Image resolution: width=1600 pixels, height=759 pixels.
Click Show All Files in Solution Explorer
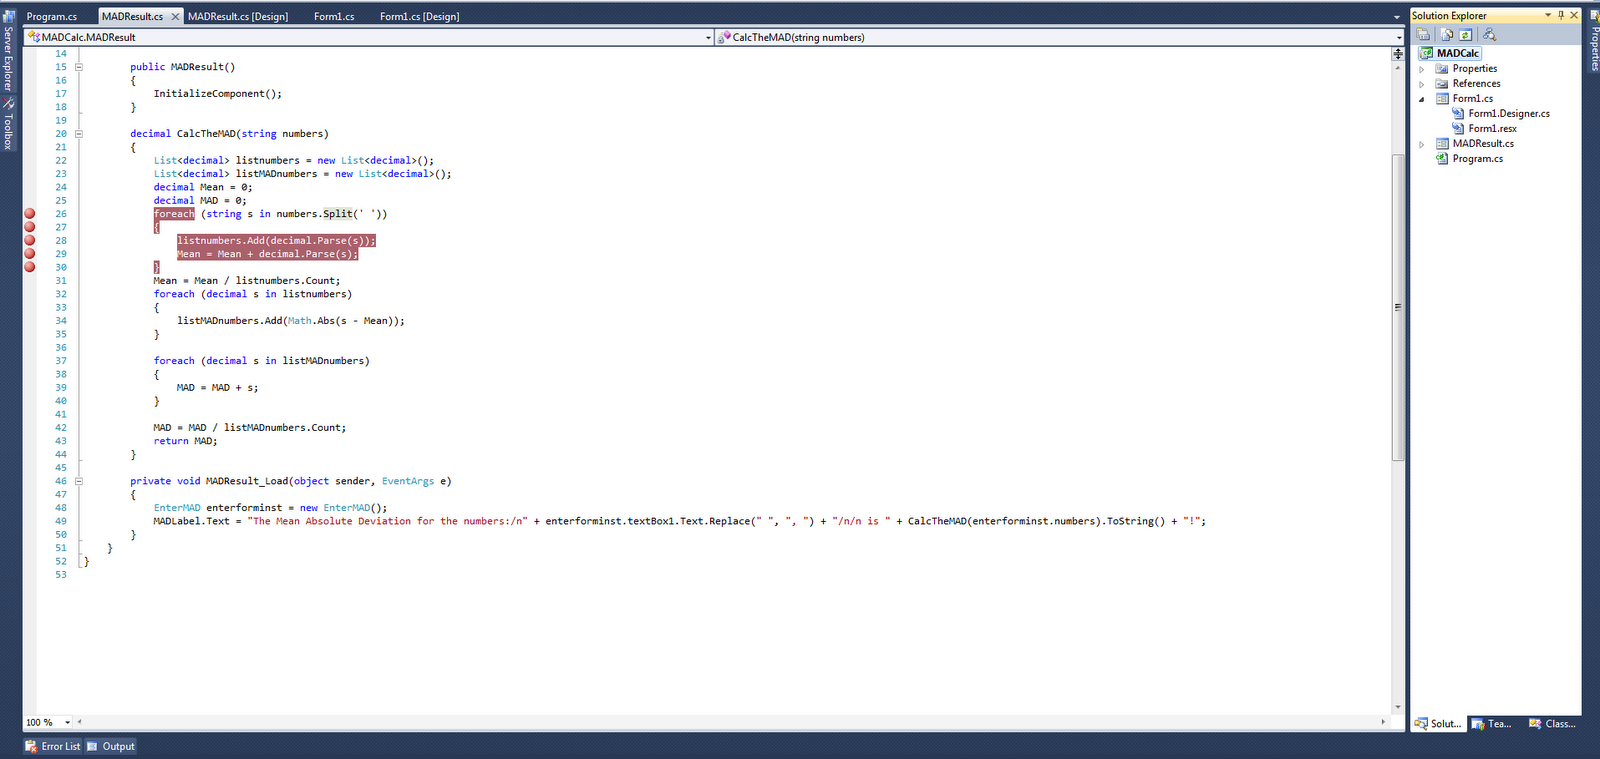tap(1447, 35)
